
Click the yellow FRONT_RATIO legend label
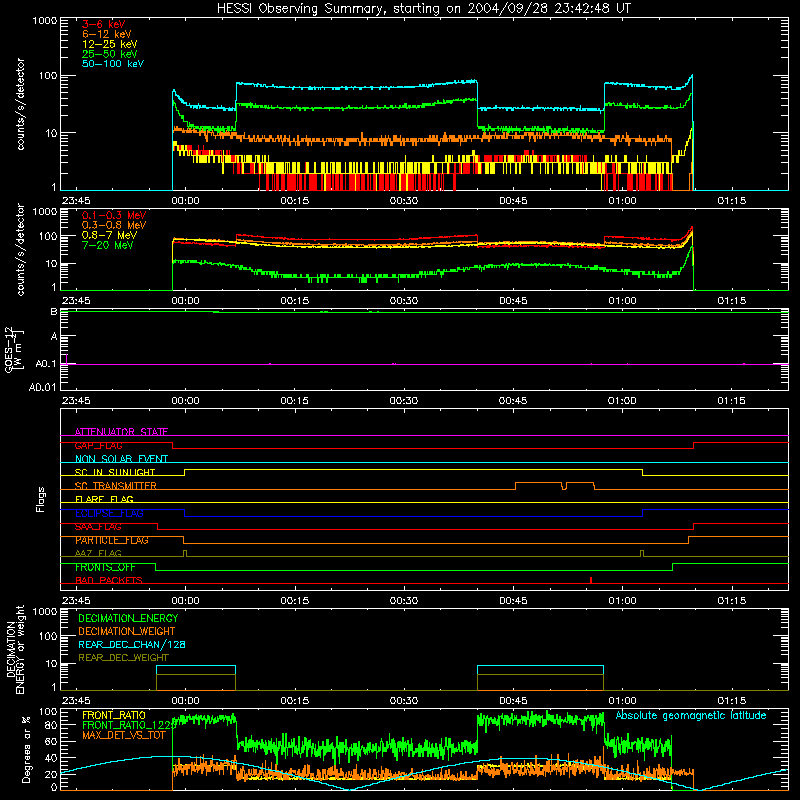114,715
